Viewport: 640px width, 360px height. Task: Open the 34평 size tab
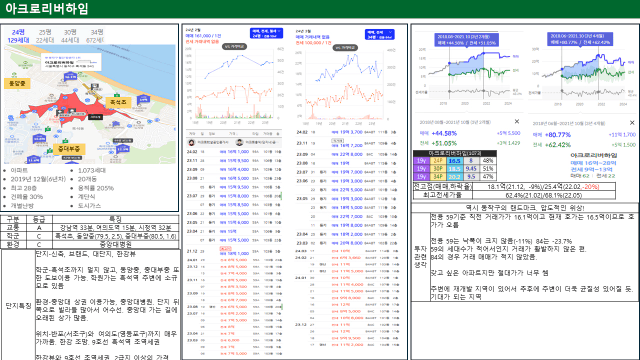click(x=95, y=36)
